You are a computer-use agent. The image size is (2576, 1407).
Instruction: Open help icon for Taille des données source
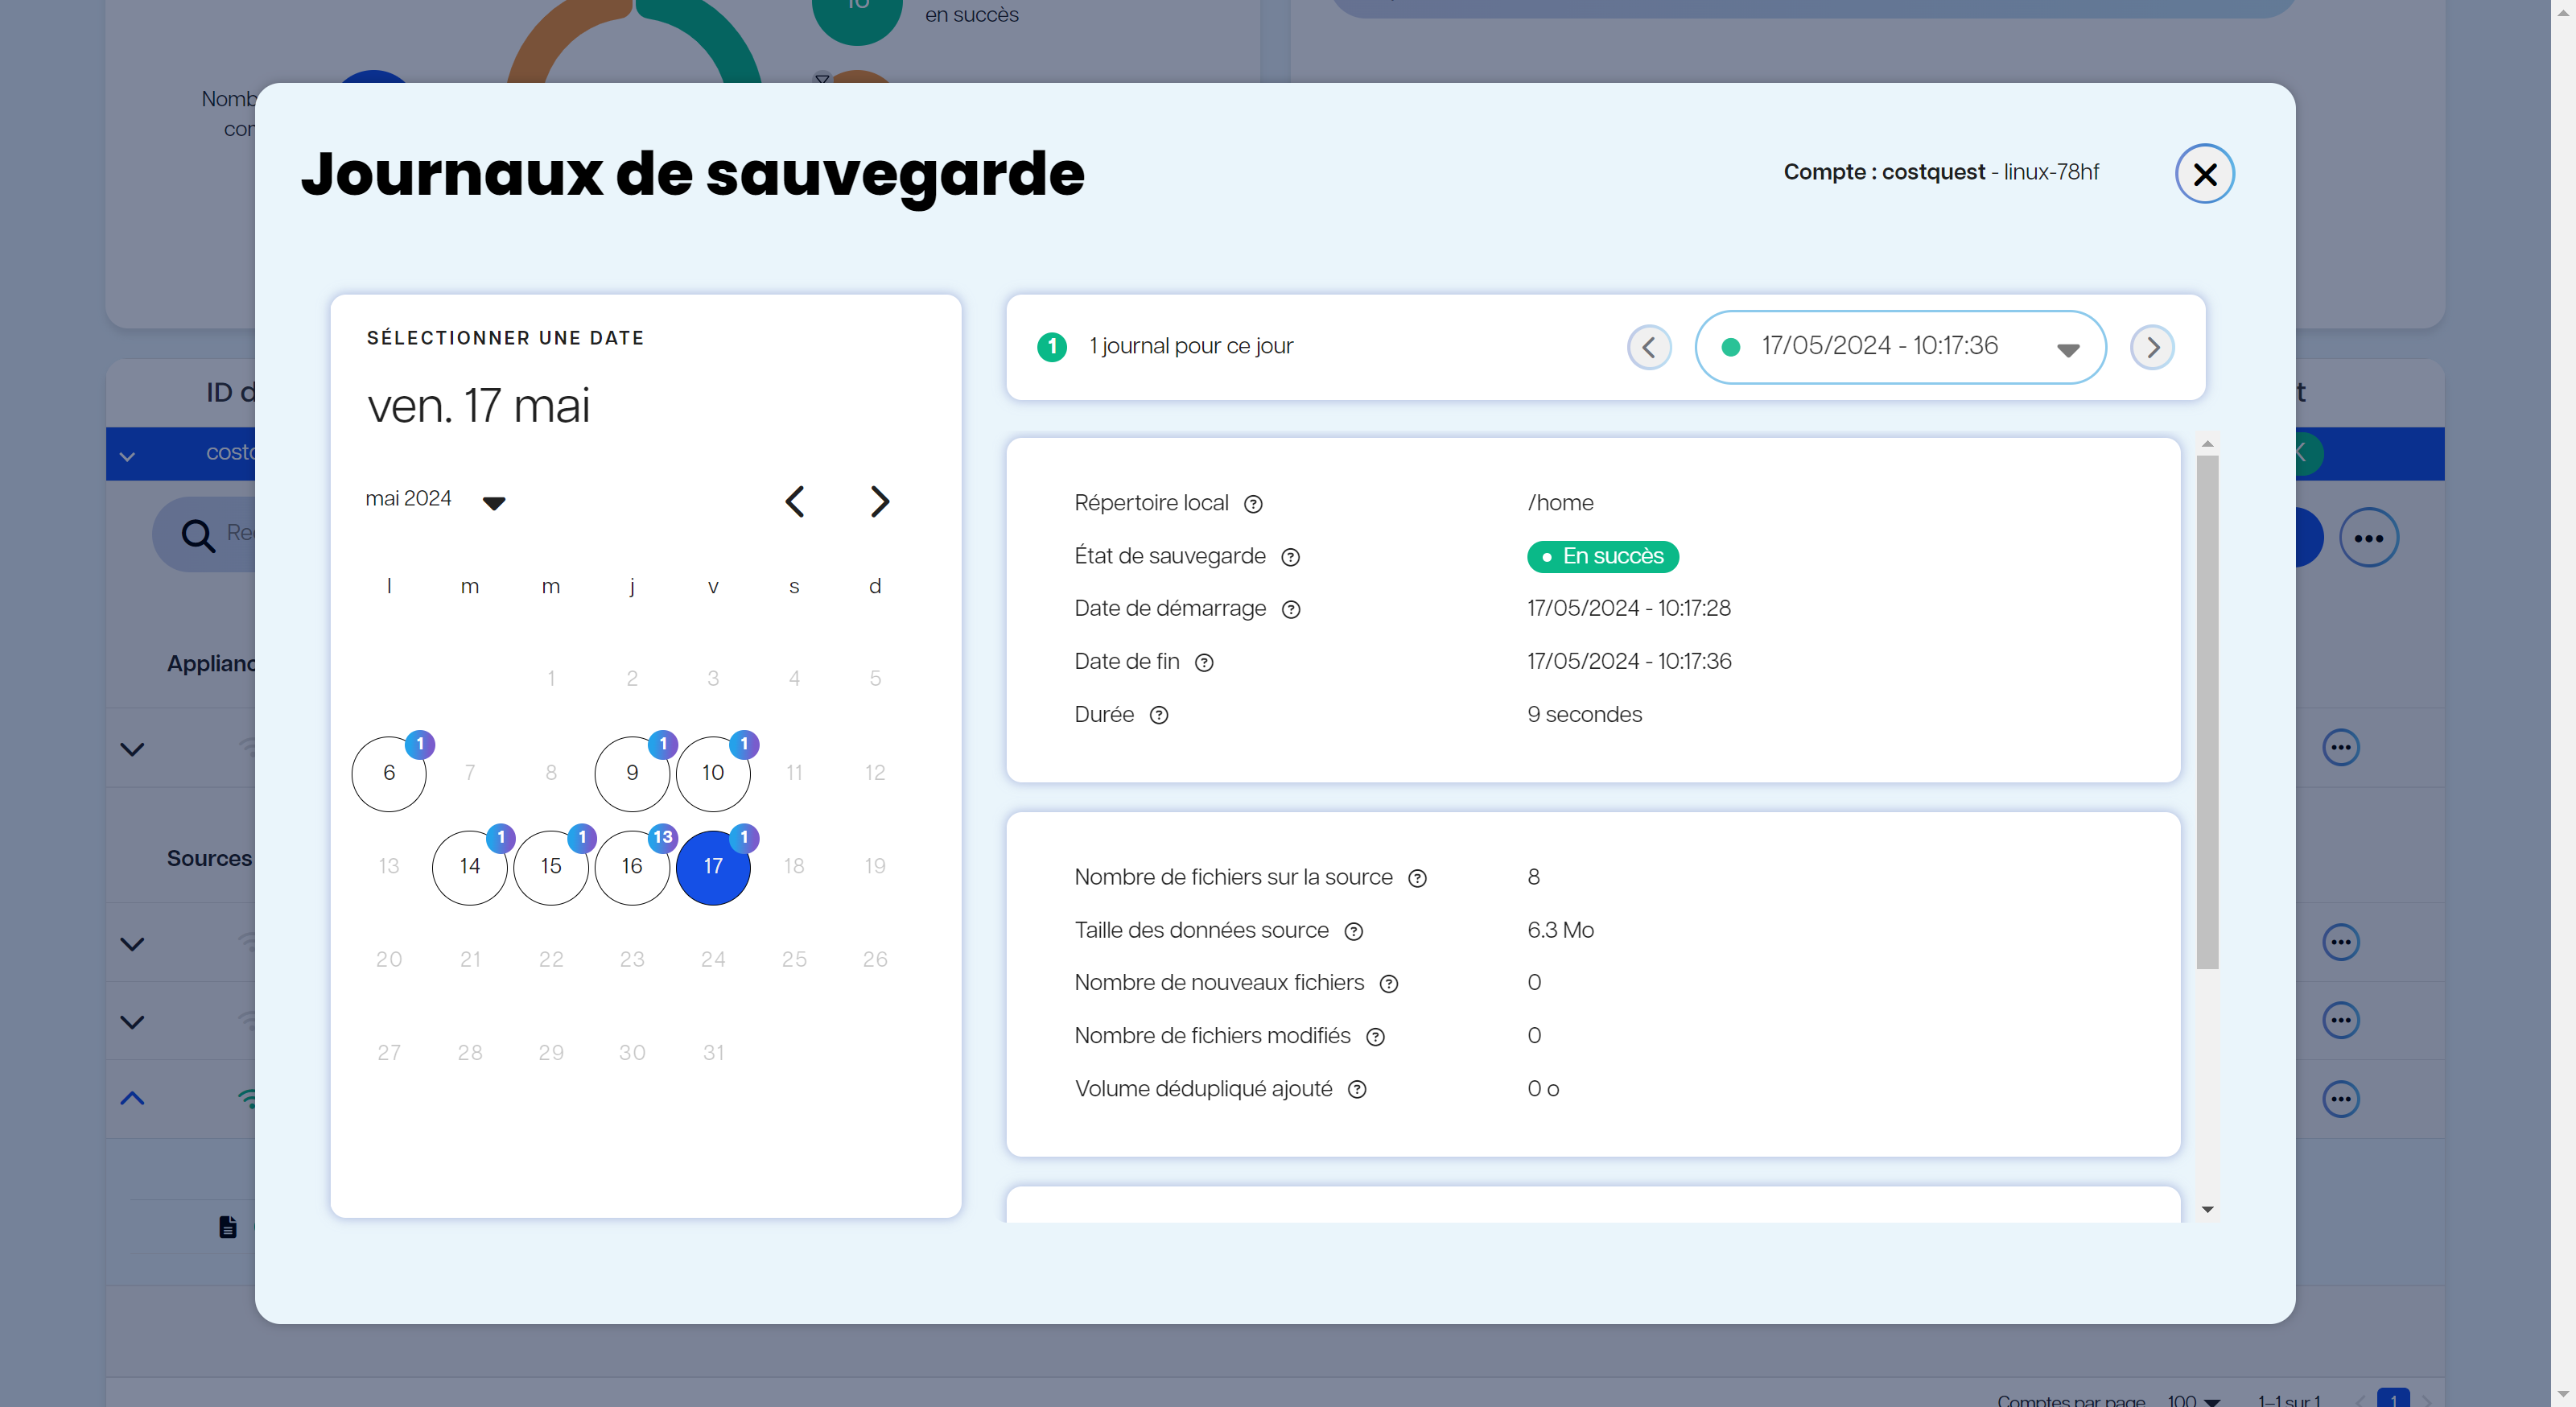1353,931
